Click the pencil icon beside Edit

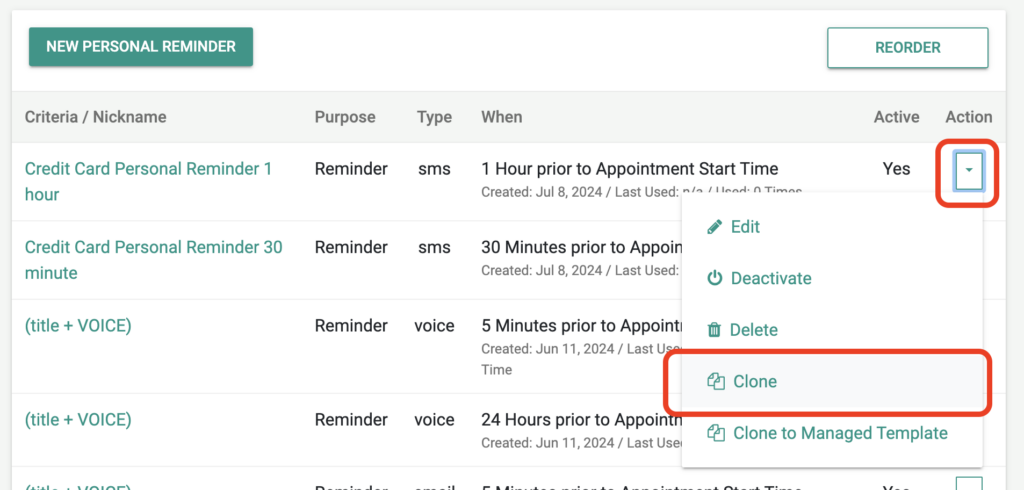(715, 227)
